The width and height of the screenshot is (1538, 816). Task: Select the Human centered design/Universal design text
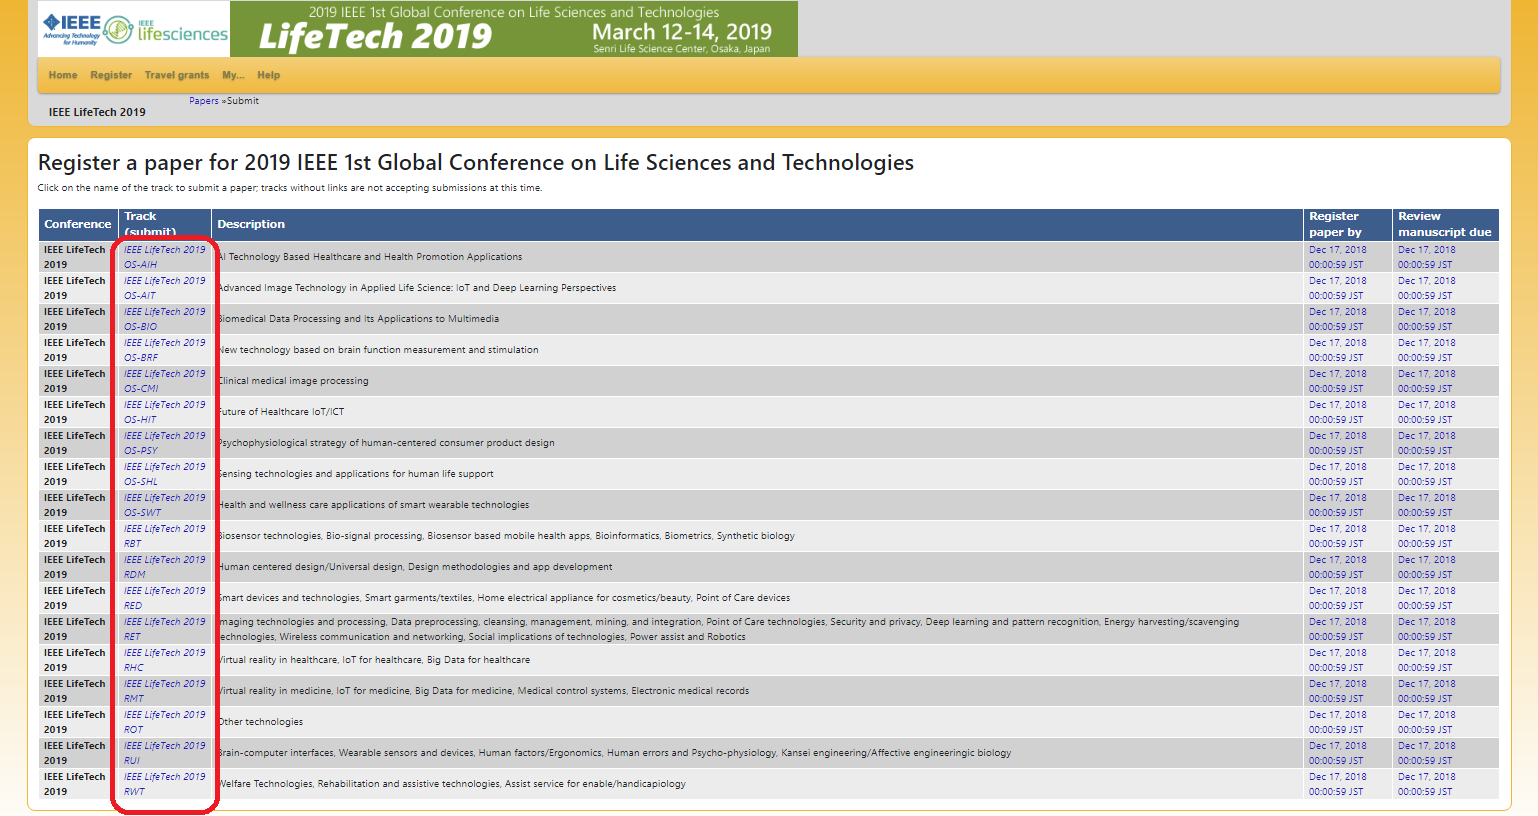415,567
